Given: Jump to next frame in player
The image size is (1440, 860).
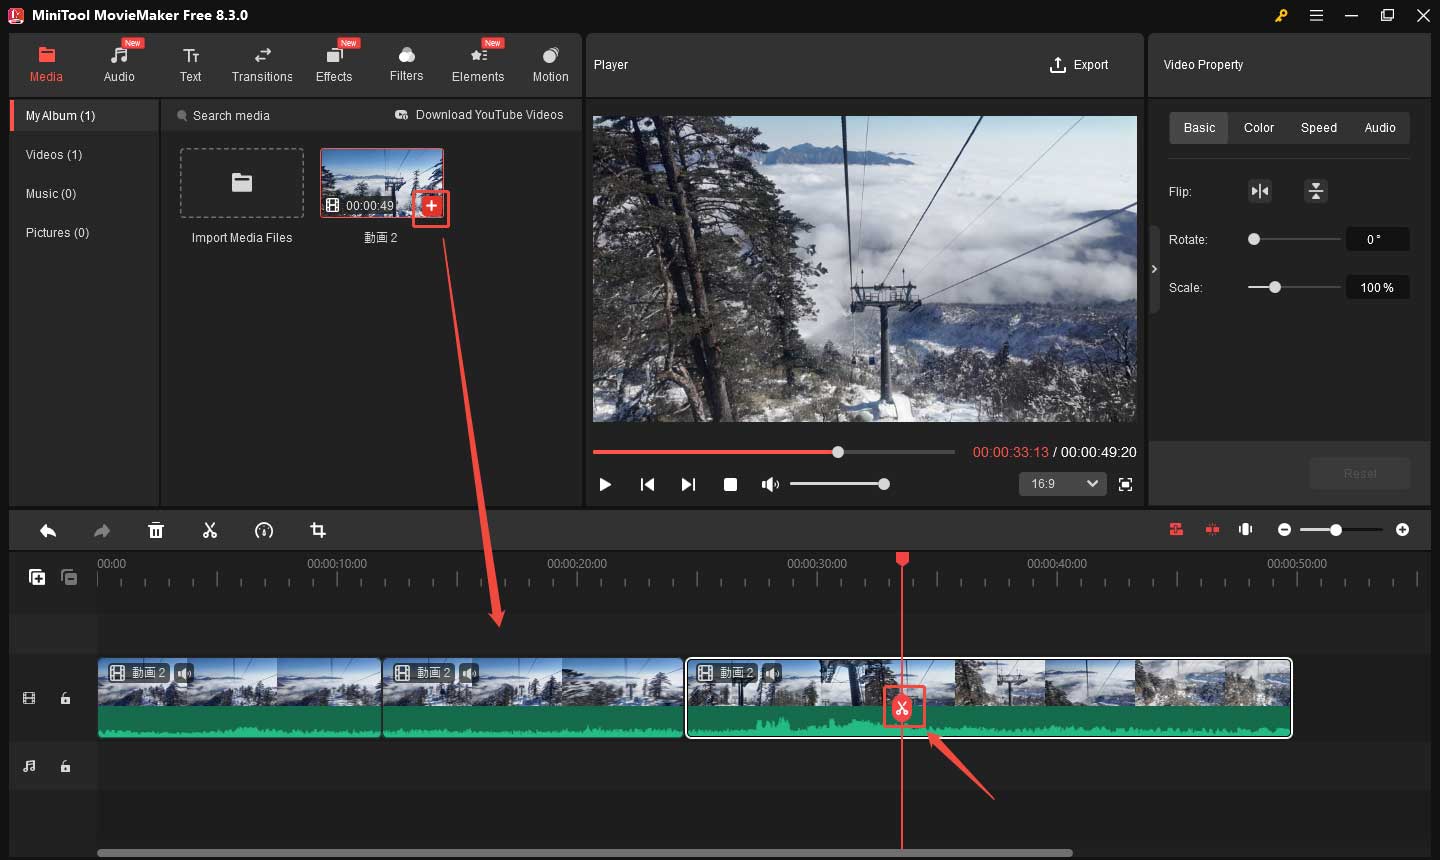Looking at the screenshot, I should click(x=688, y=484).
